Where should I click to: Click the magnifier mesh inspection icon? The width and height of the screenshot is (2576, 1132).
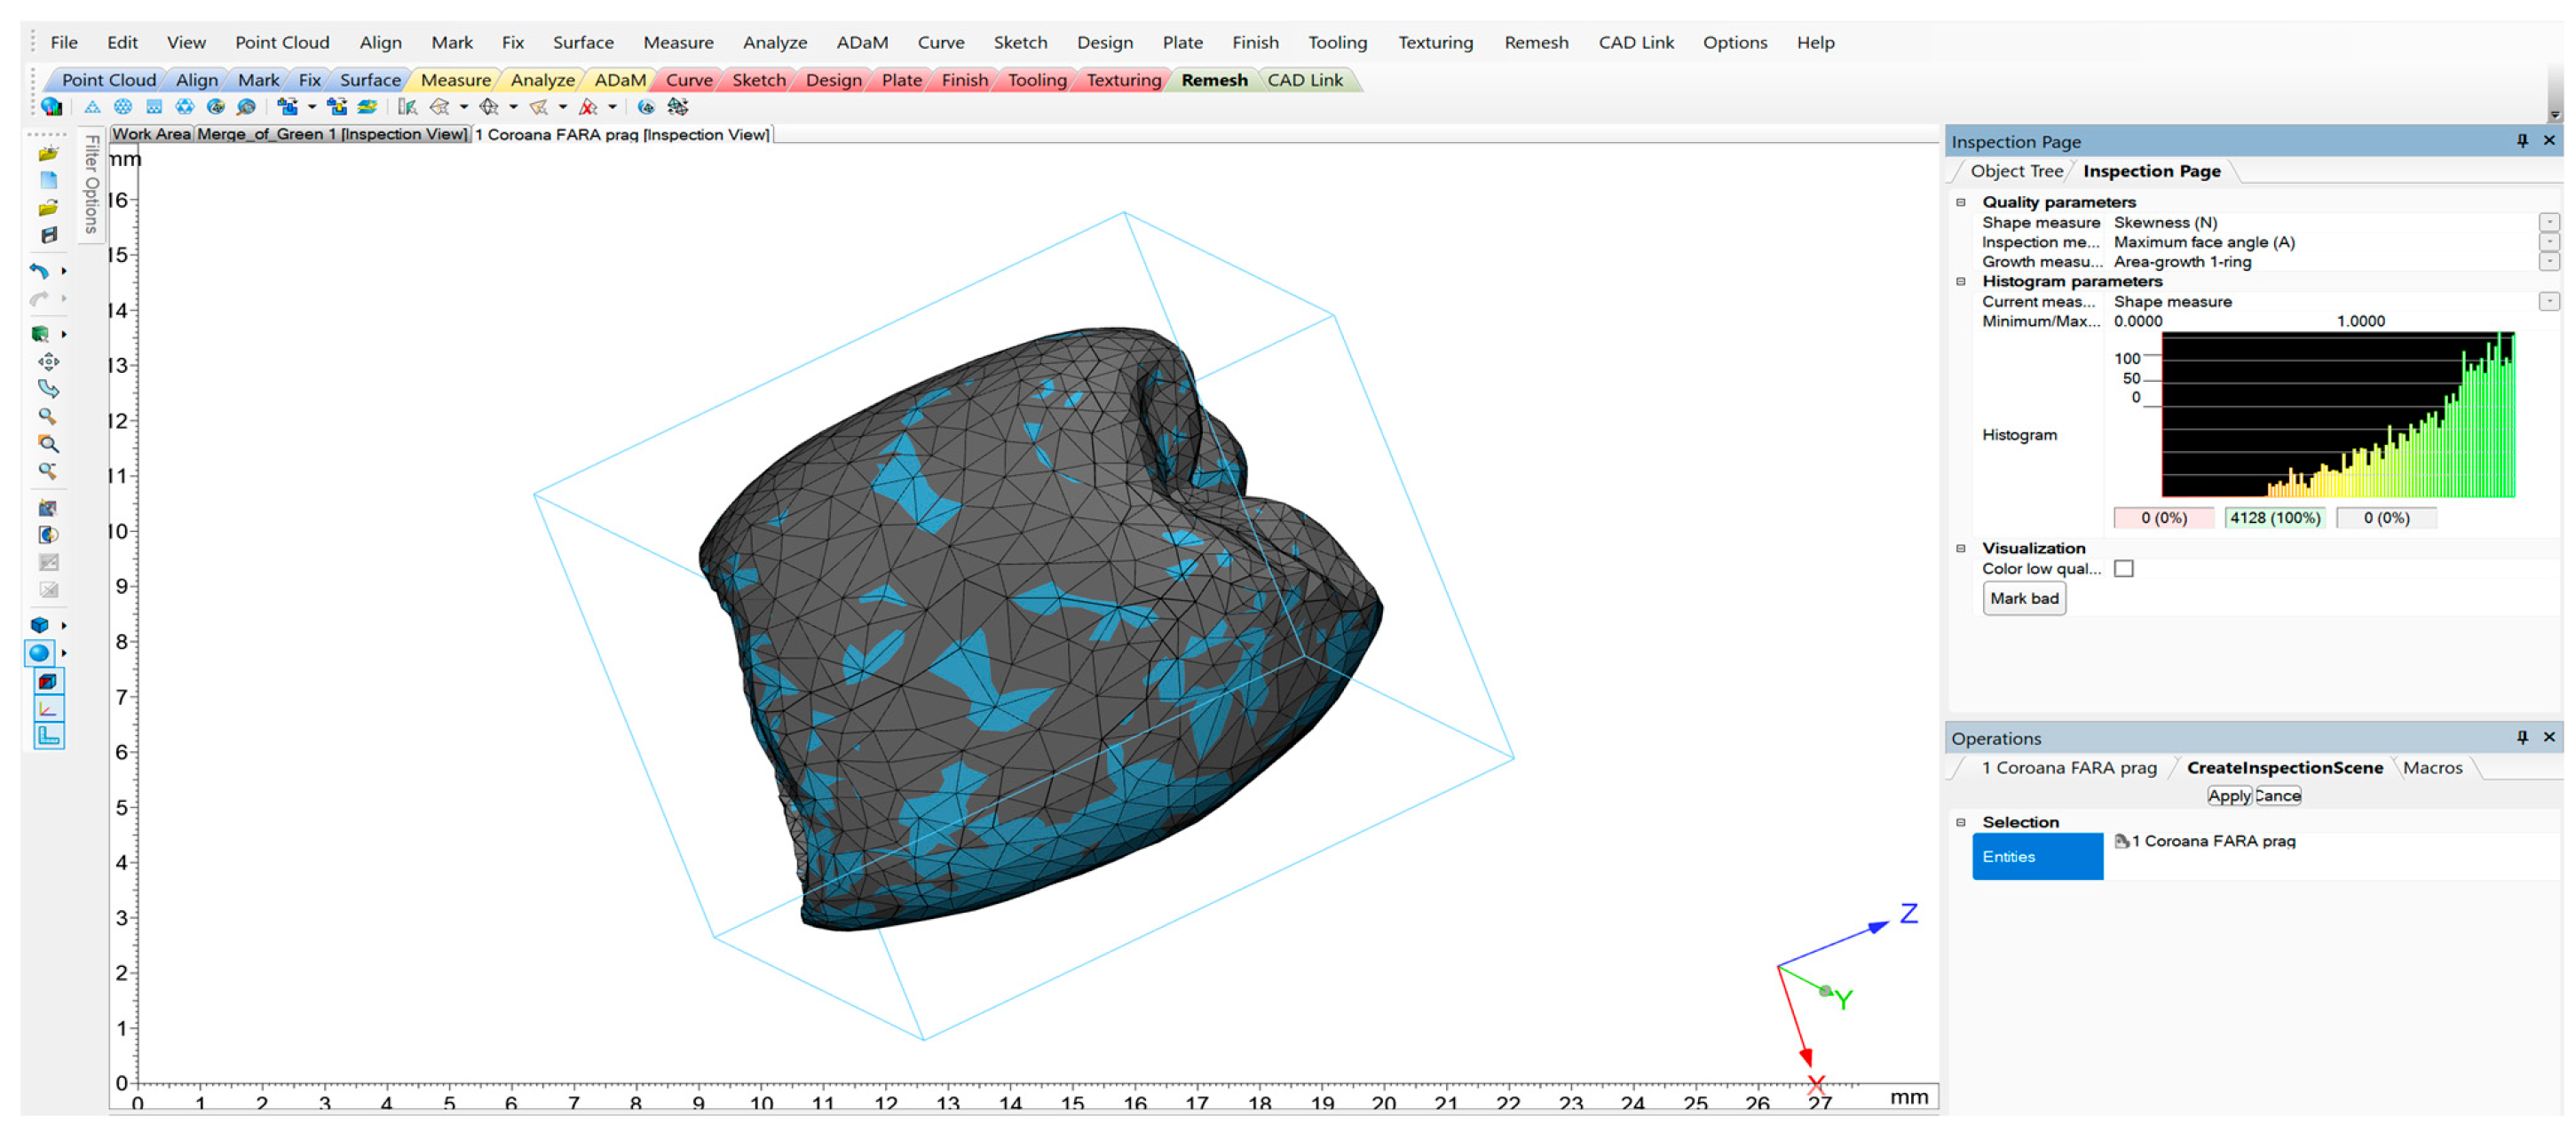[x=246, y=107]
